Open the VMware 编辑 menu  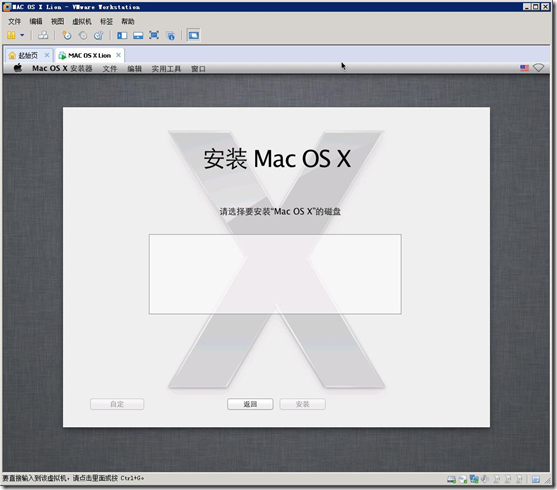click(x=36, y=21)
